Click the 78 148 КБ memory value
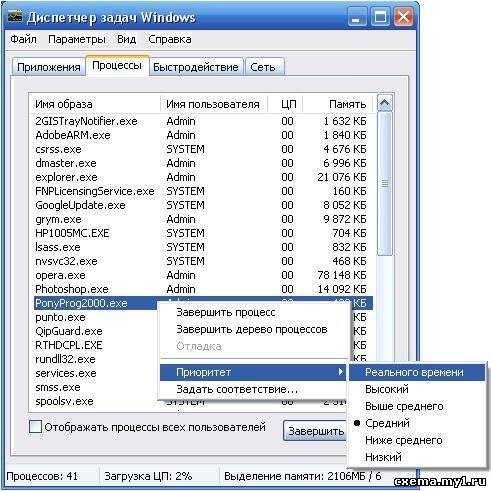491x491 pixels. coord(342,275)
